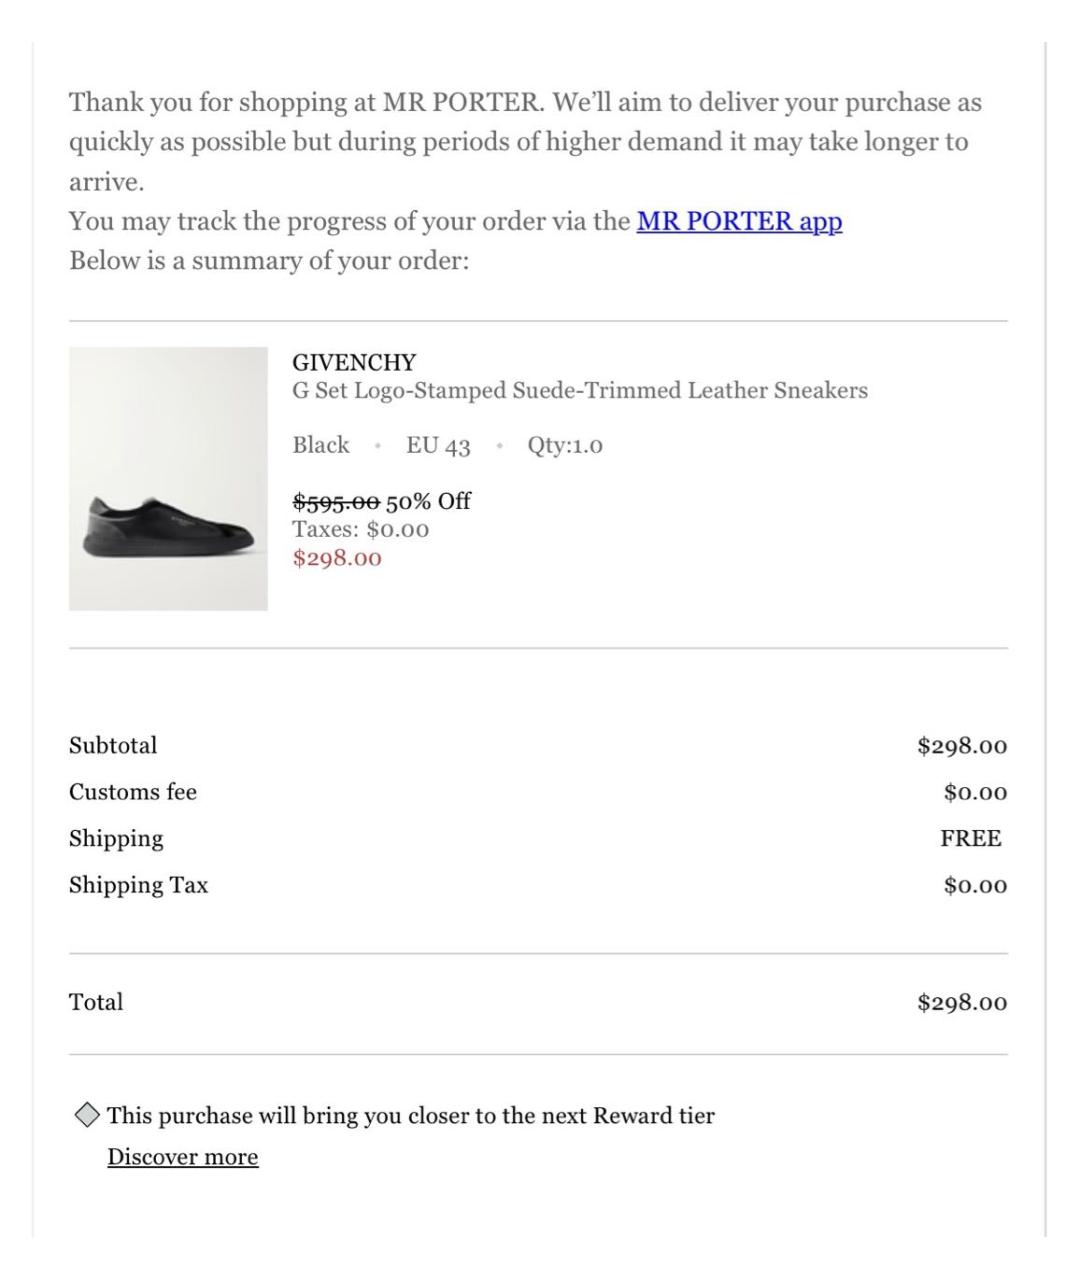The height and width of the screenshot is (1280, 1080).
Task: Click the diamond Reward tier icon
Action: pyautogui.click(x=87, y=1115)
